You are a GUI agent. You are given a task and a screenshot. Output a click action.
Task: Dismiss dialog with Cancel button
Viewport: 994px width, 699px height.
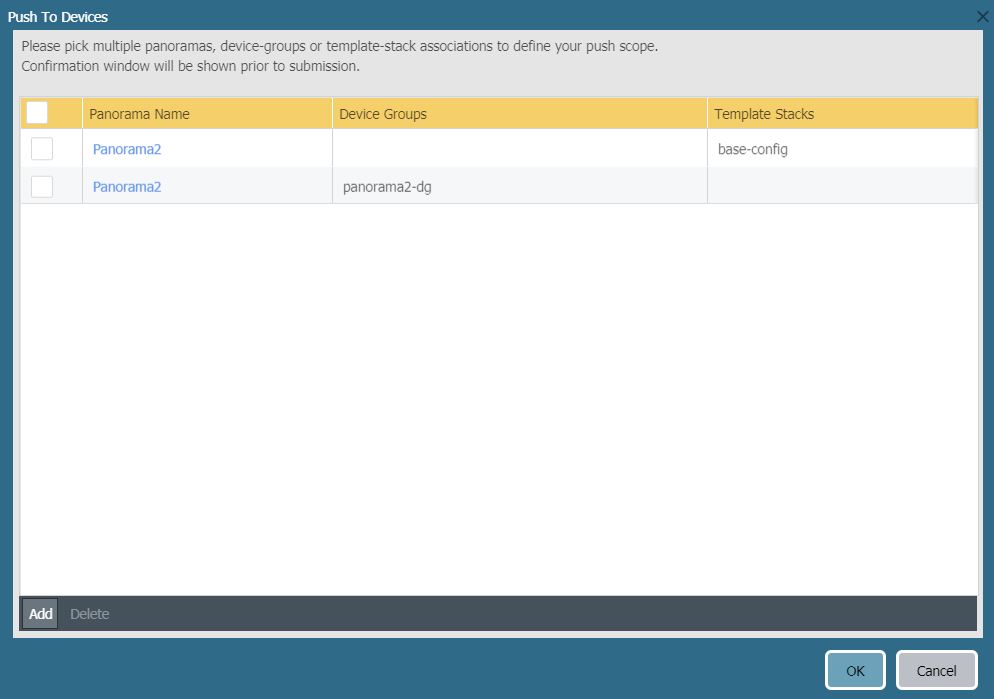click(936, 670)
